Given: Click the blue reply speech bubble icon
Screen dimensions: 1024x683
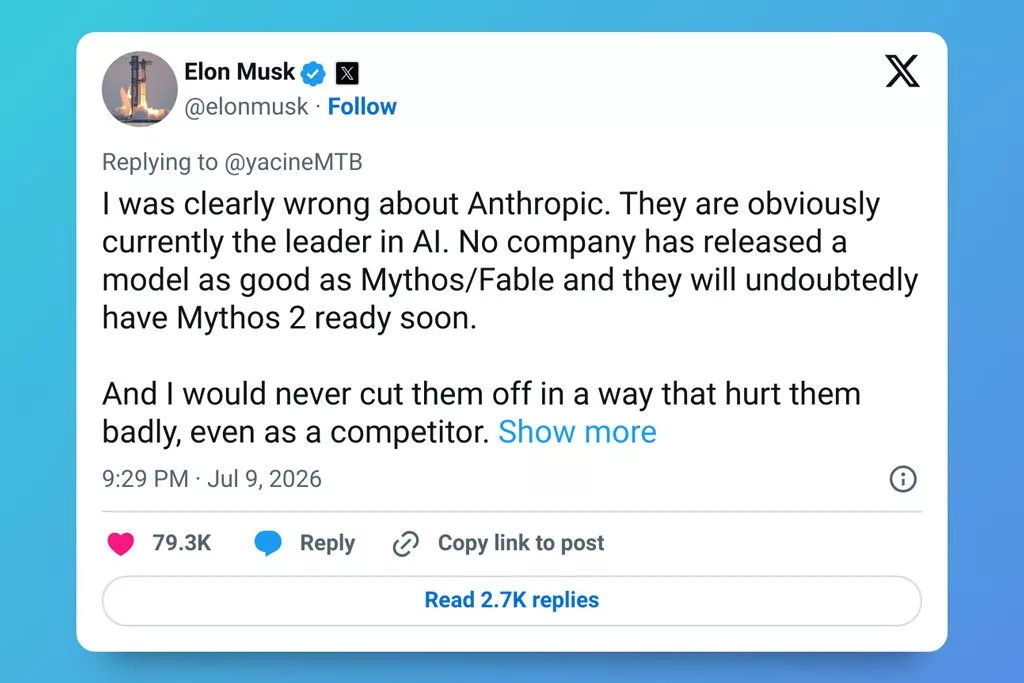Looking at the screenshot, I should pyautogui.click(x=268, y=543).
